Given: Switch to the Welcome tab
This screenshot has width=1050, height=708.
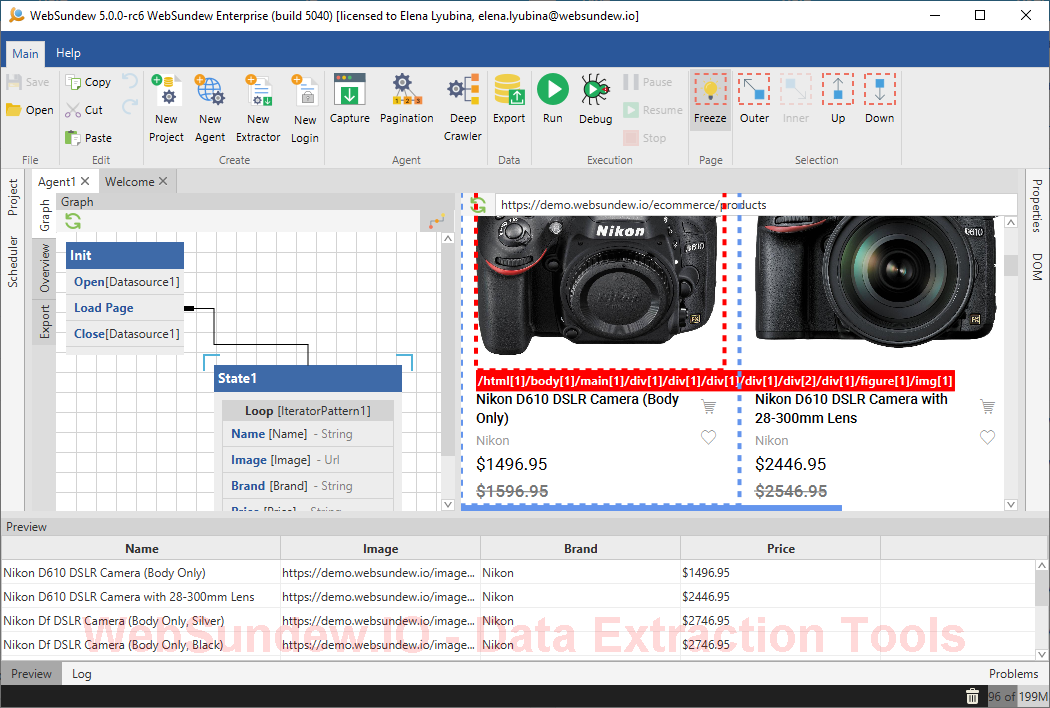Looking at the screenshot, I should (130, 181).
